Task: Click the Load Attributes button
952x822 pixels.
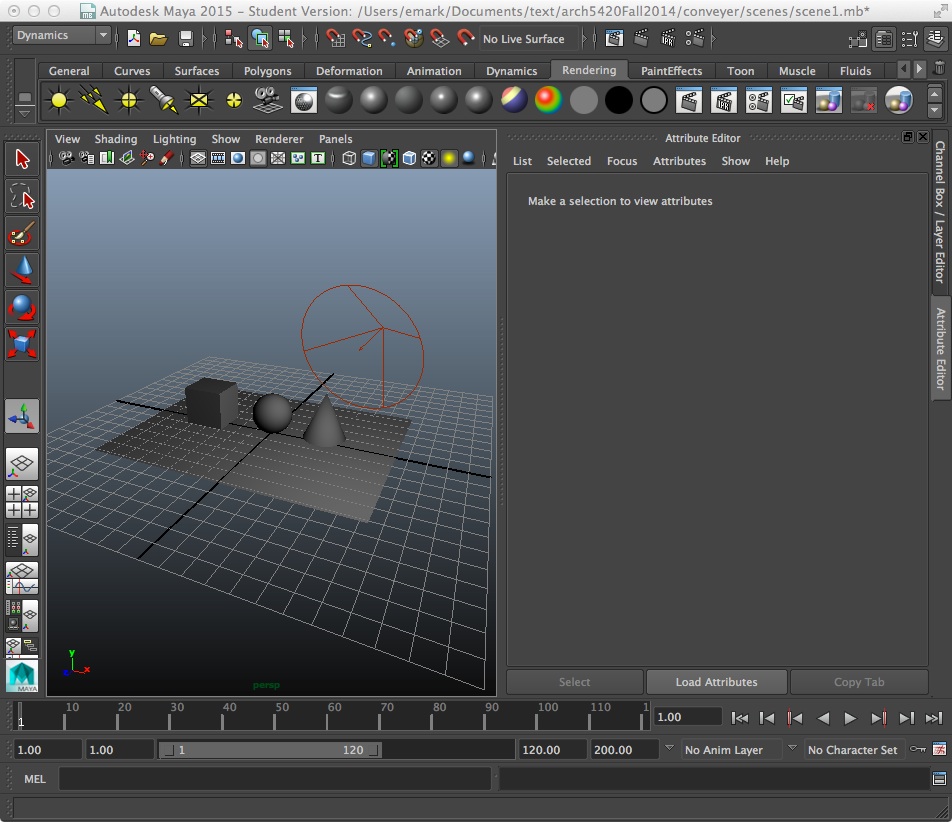Action: coord(716,682)
